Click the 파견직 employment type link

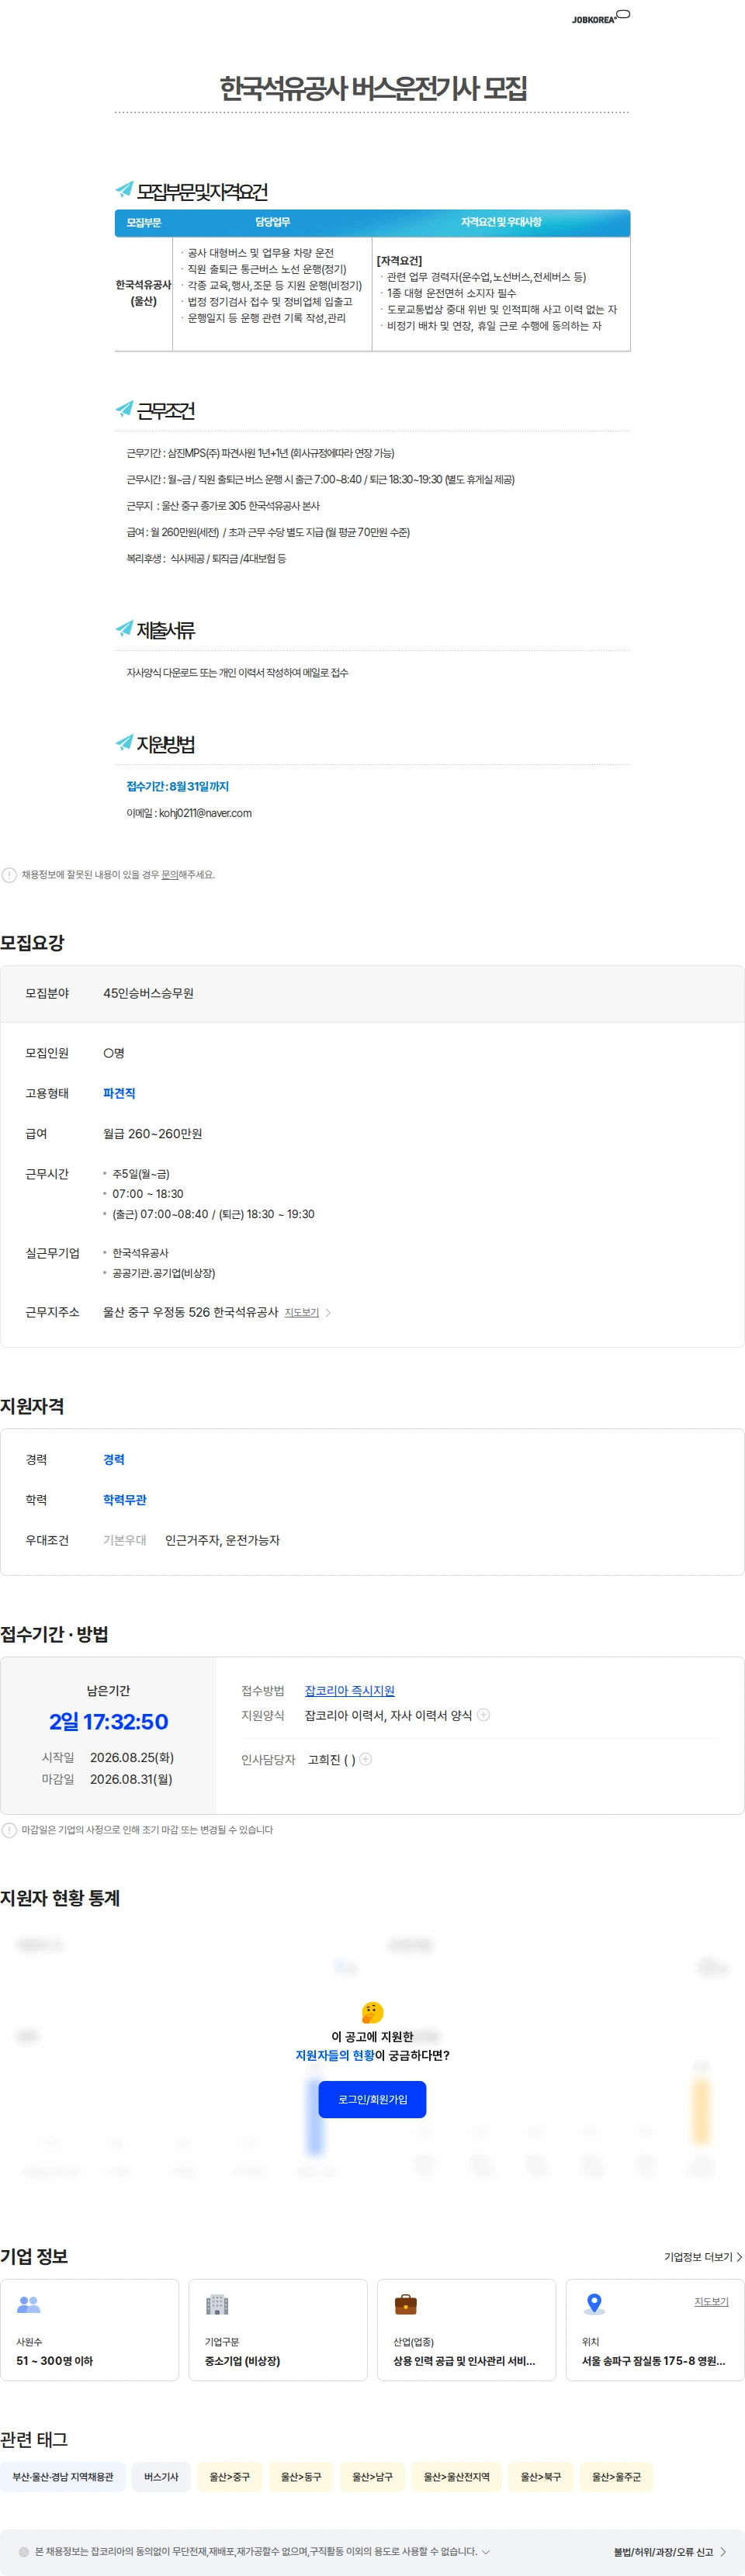[119, 1093]
